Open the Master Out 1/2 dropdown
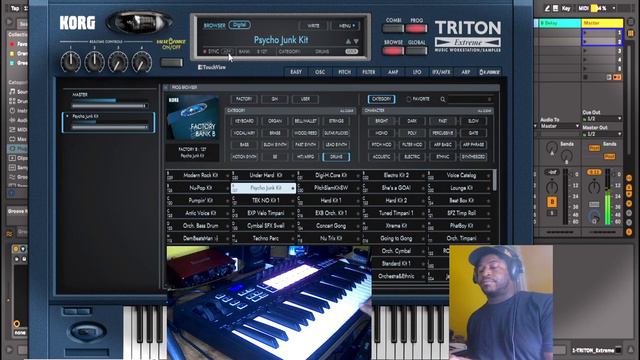This screenshot has width=640, height=360. pos(602,134)
